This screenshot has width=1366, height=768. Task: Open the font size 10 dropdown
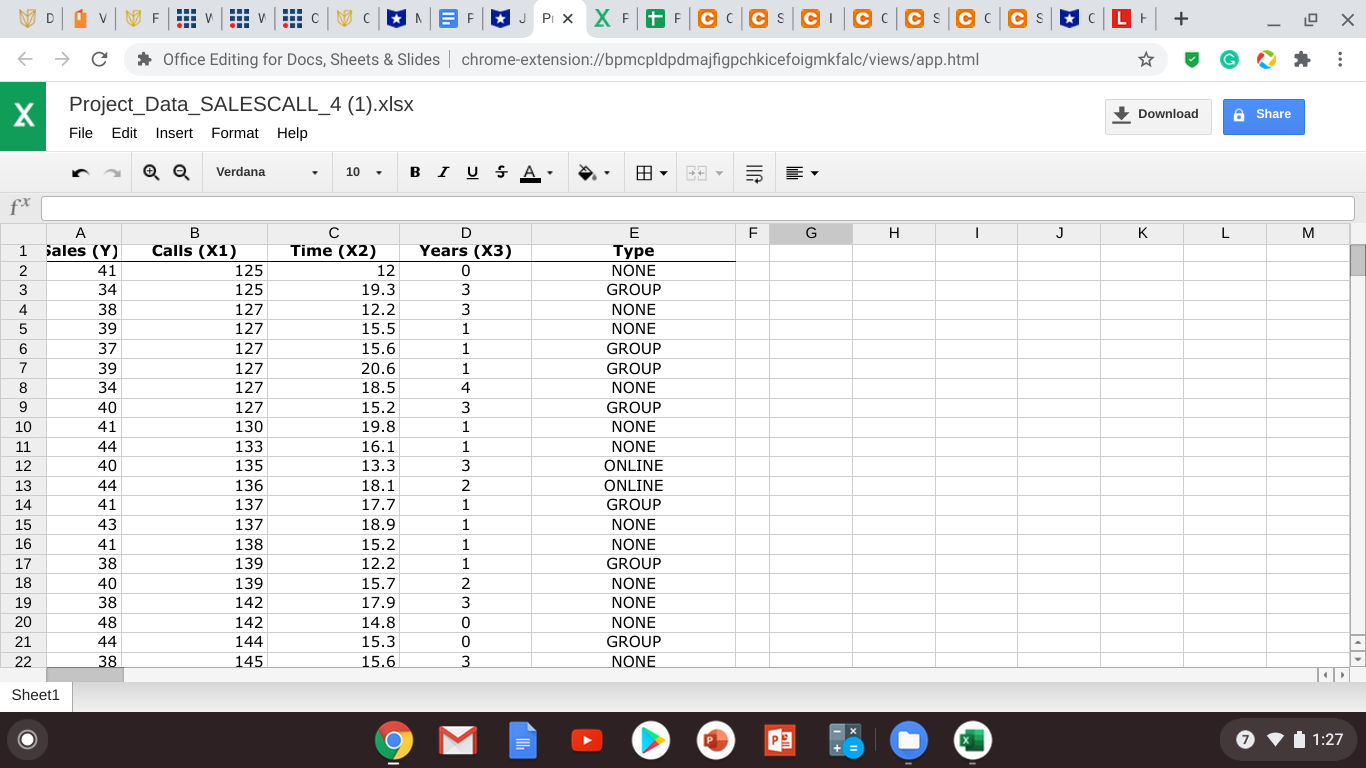point(364,172)
